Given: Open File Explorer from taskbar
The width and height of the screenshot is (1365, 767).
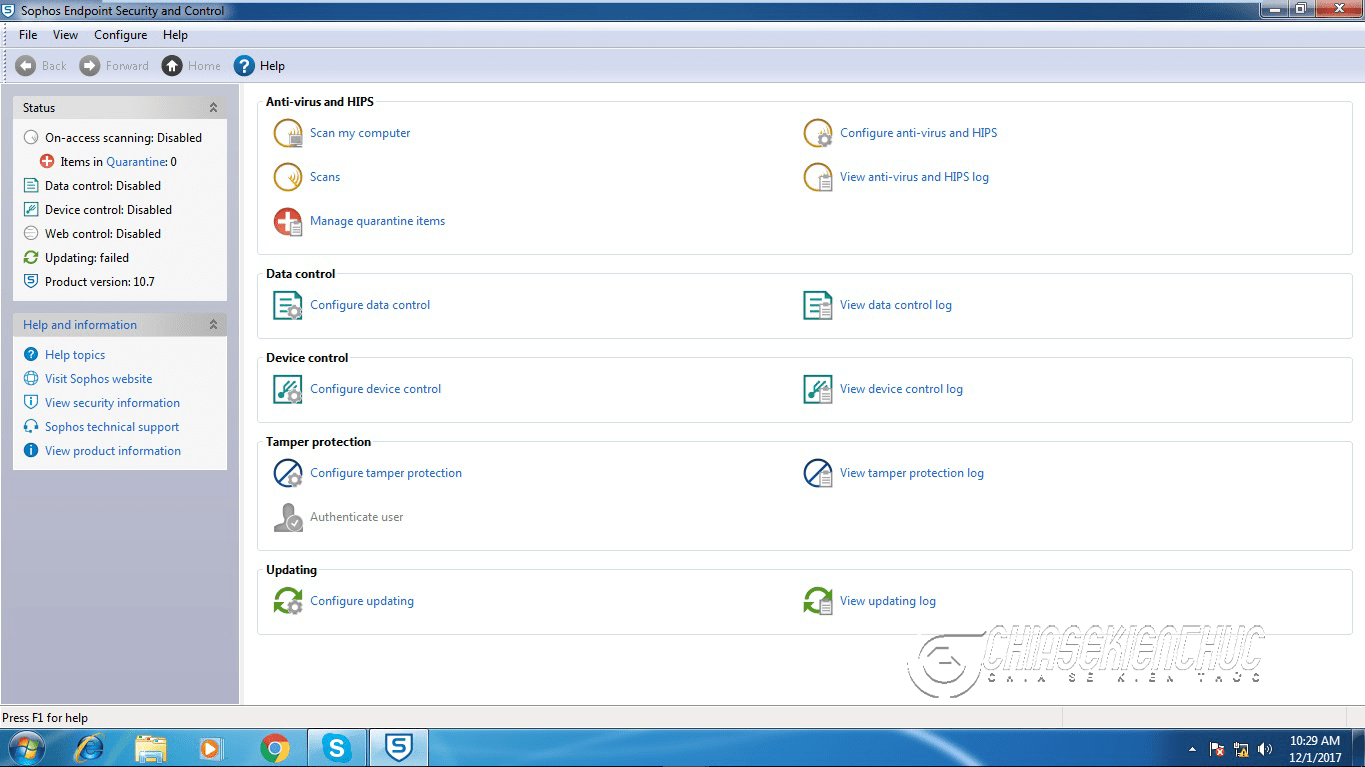Looking at the screenshot, I should [x=151, y=748].
